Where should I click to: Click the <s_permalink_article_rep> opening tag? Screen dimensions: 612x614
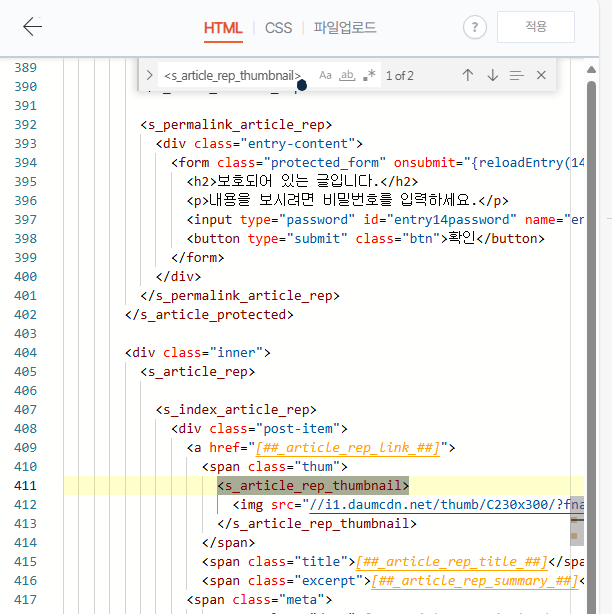236,125
